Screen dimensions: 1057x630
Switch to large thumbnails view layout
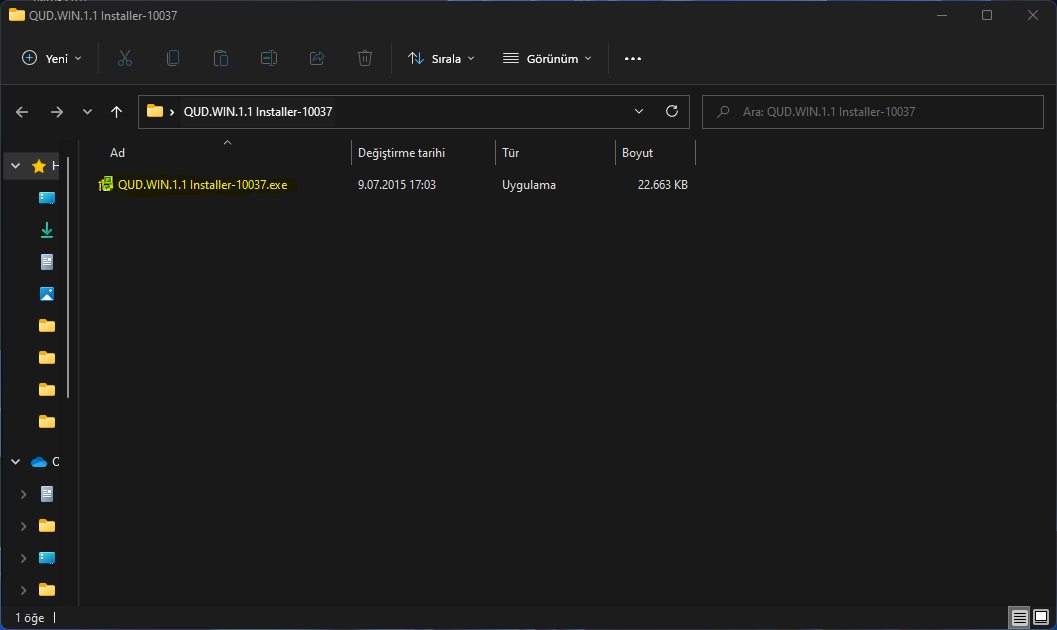(x=1040, y=617)
